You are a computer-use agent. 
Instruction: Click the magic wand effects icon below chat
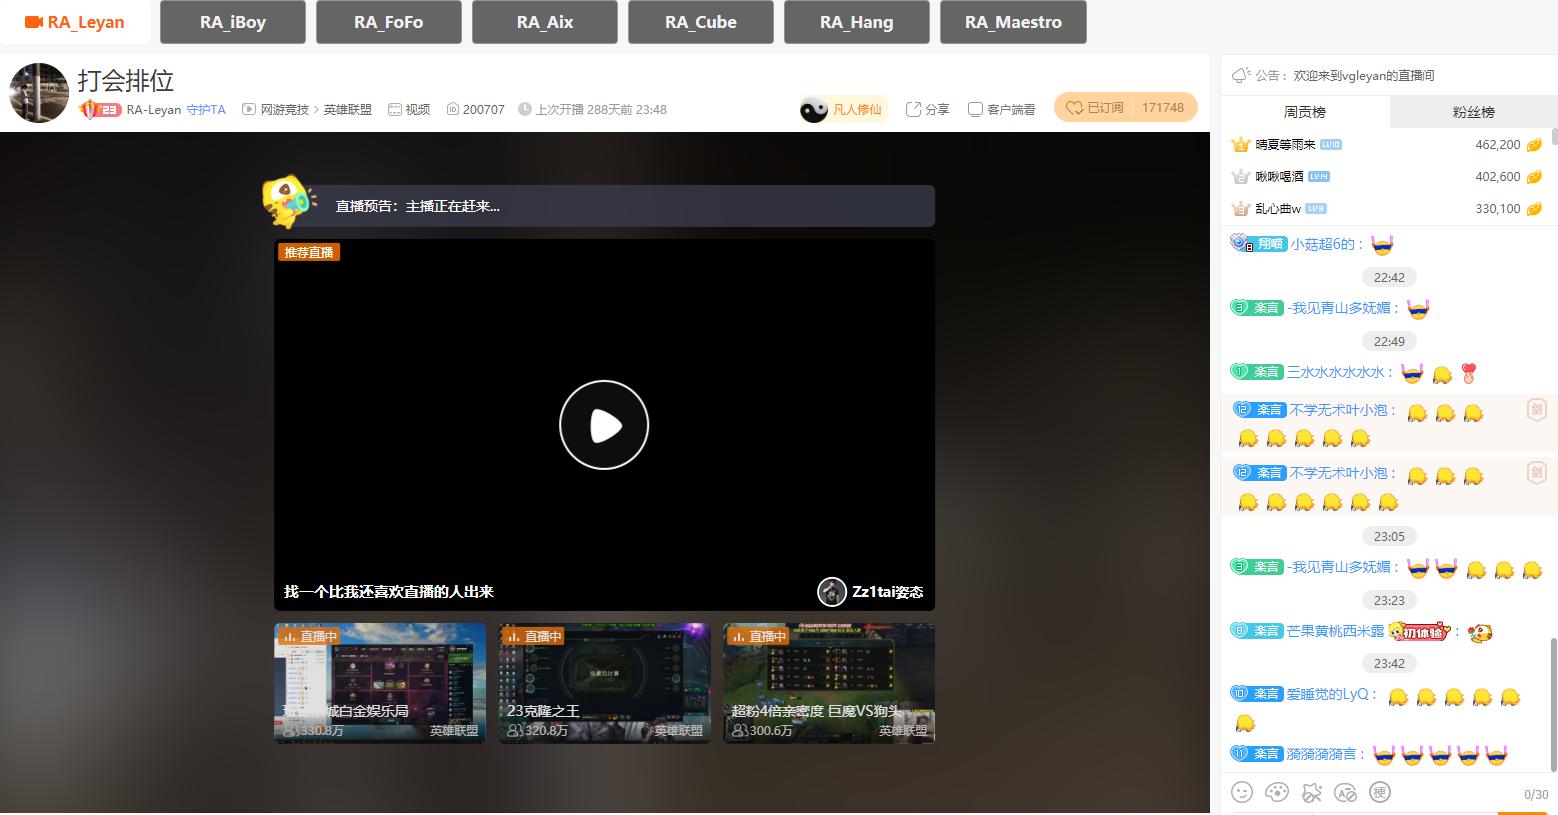(1311, 792)
